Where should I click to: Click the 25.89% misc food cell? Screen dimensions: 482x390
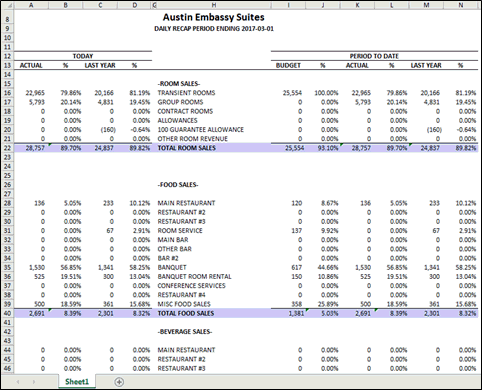click(328, 304)
